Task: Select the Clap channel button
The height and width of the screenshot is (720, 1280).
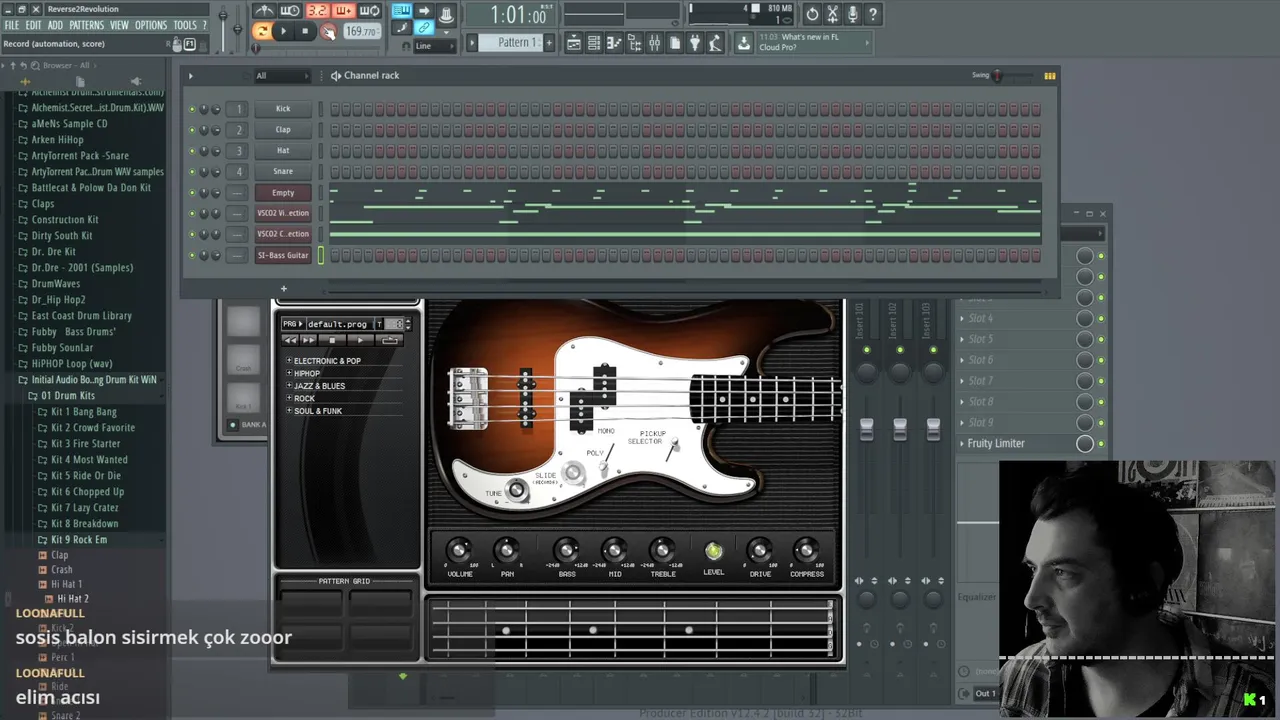Action: (x=283, y=130)
